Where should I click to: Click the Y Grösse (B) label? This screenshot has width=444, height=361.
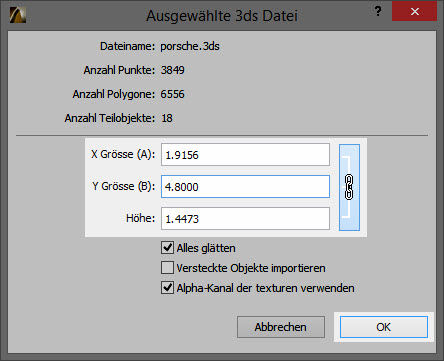tap(124, 186)
